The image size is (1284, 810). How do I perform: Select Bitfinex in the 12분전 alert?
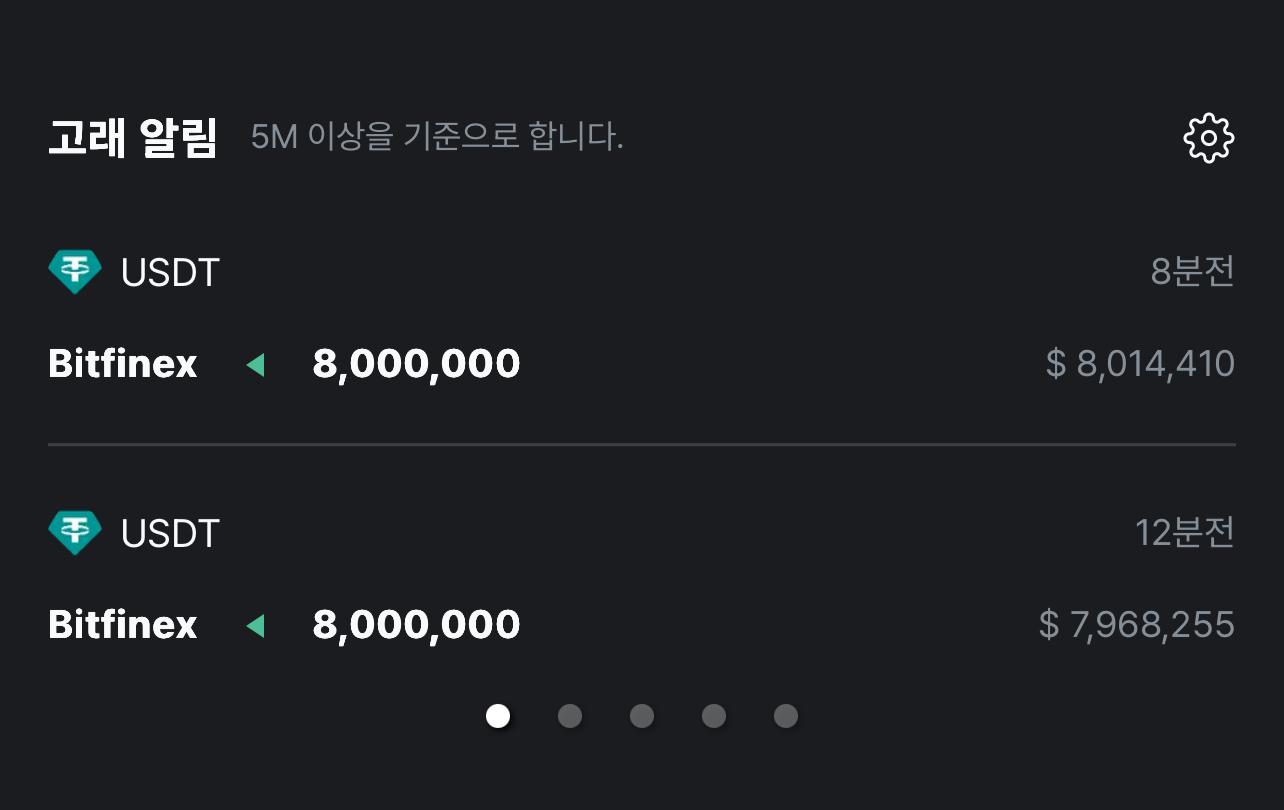click(123, 625)
